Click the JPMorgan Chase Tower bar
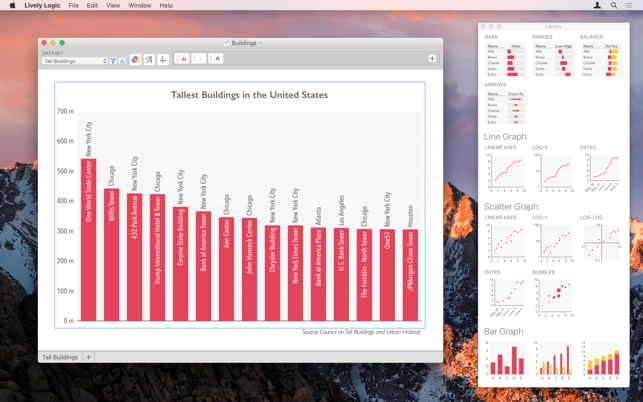The width and height of the screenshot is (643, 402). pos(410,275)
